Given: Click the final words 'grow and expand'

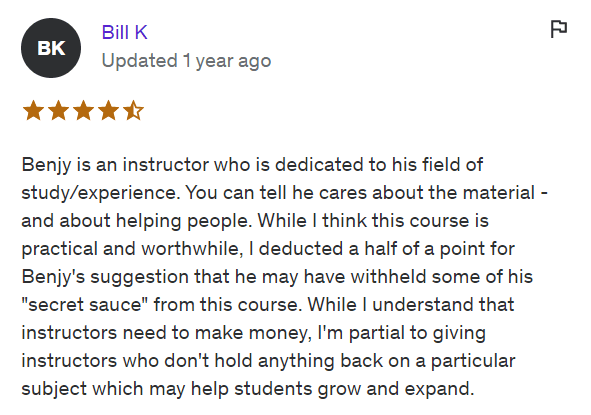Looking at the screenshot, I should (395, 389).
